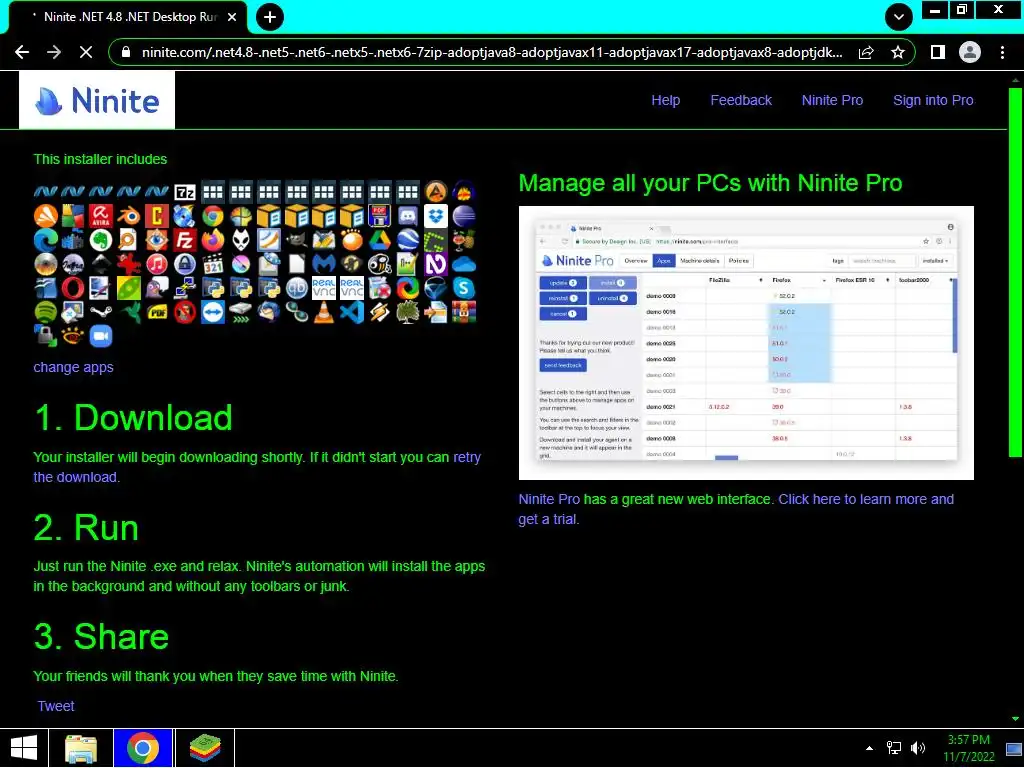Screen dimensions: 1024x768
Task: Click the Notepad++ icon
Action: pos(408,264)
